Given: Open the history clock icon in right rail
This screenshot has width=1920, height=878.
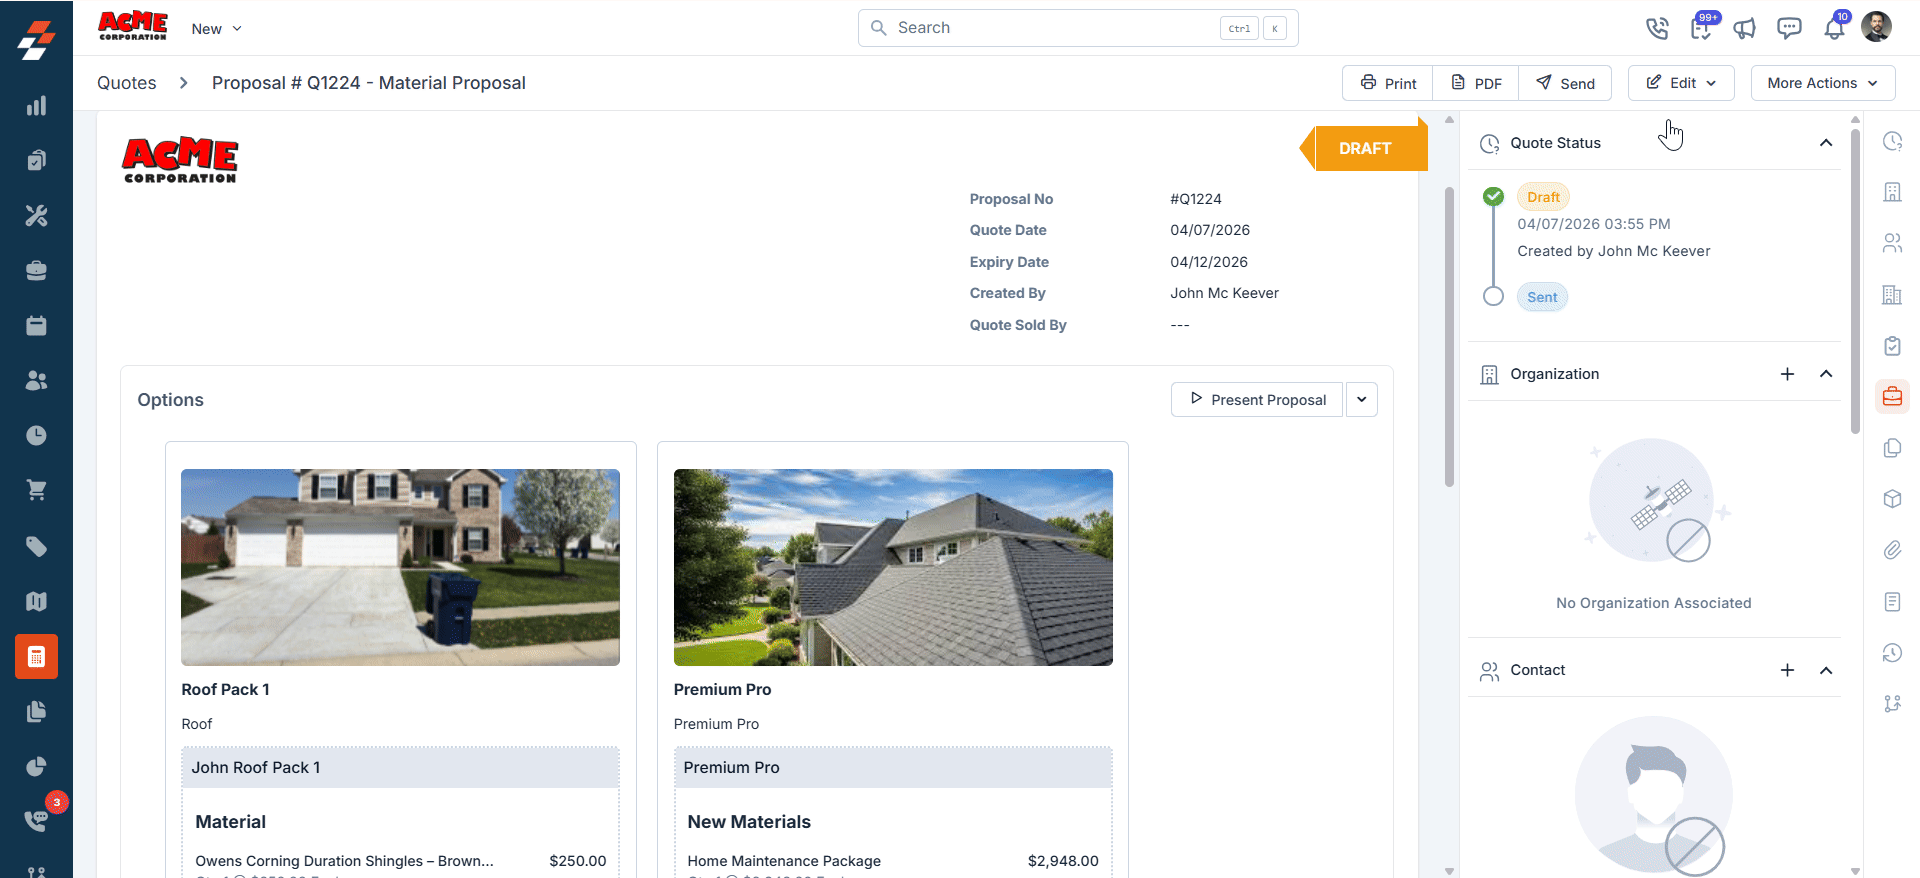Looking at the screenshot, I should point(1892,653).
